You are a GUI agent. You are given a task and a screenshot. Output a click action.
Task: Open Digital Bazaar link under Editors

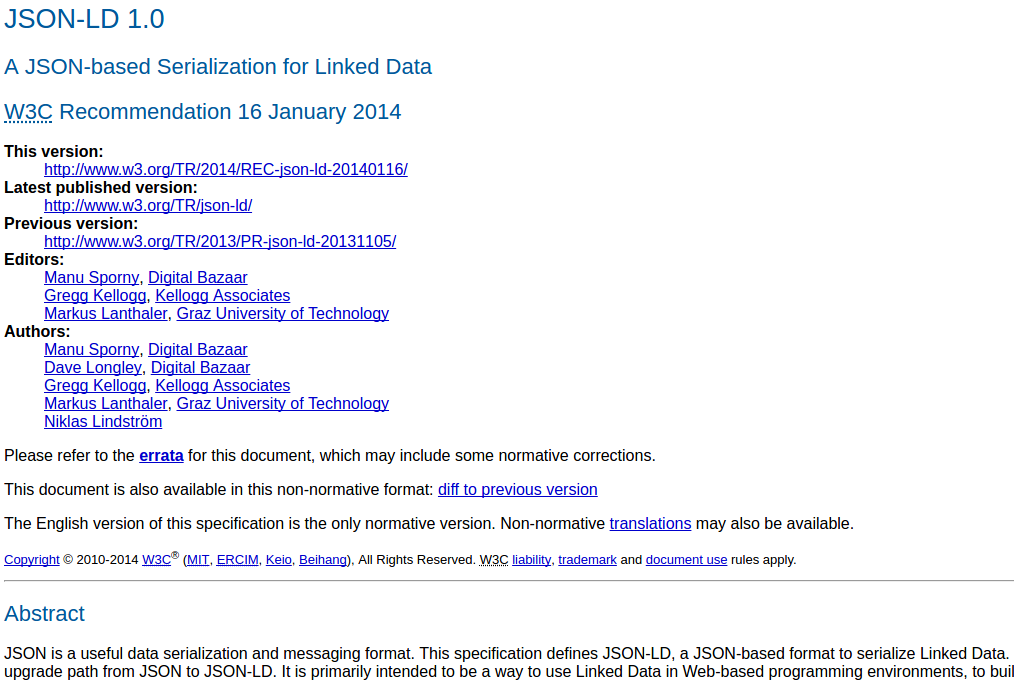(197, 277)
